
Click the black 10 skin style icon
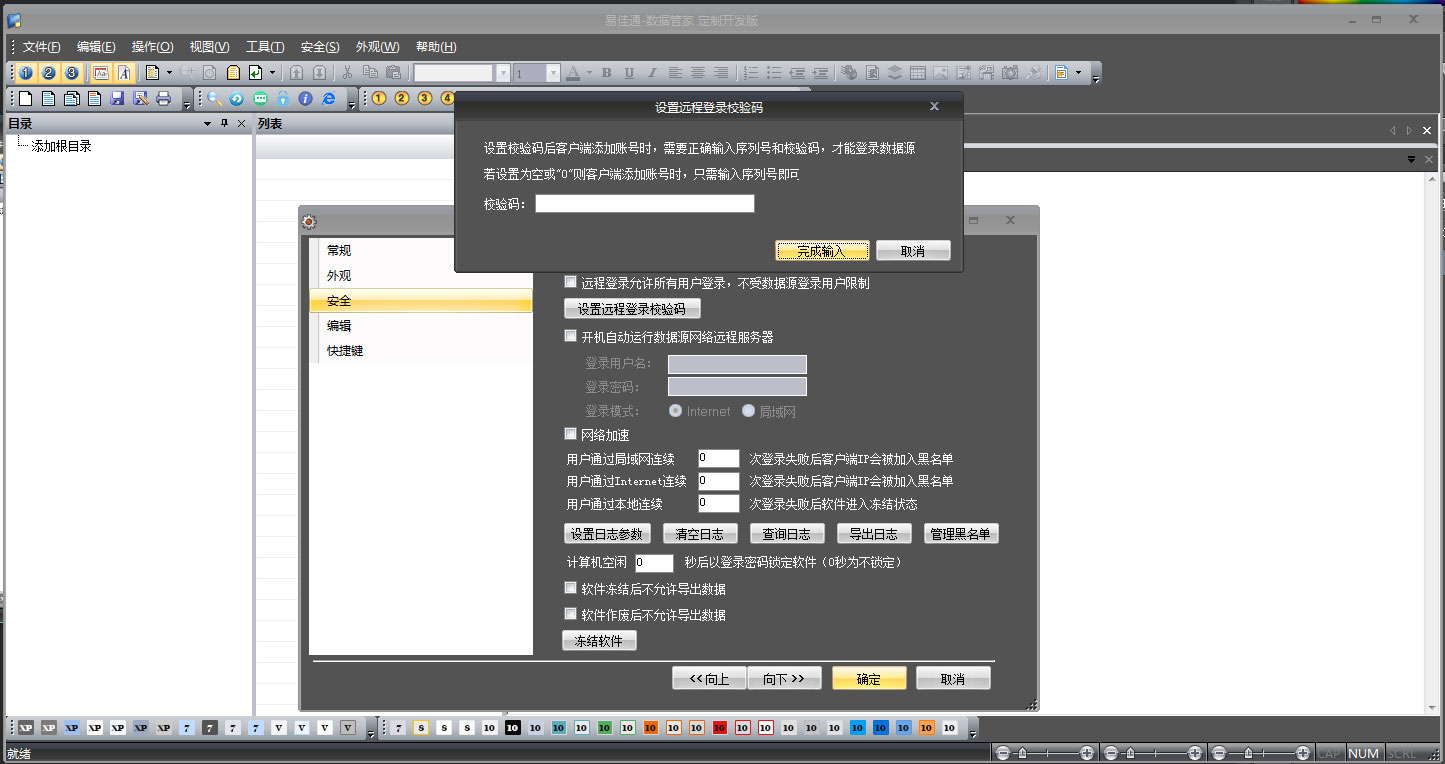(513, 728)
